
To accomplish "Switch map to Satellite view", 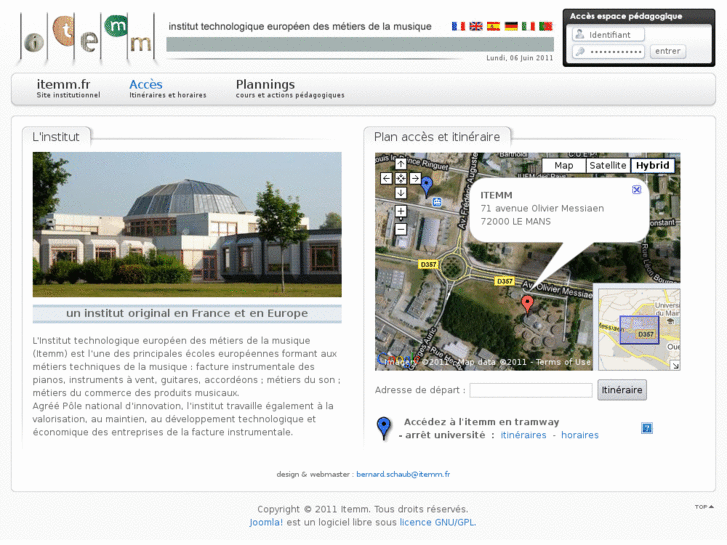I will pyautogui.click(x=607, y=166).
